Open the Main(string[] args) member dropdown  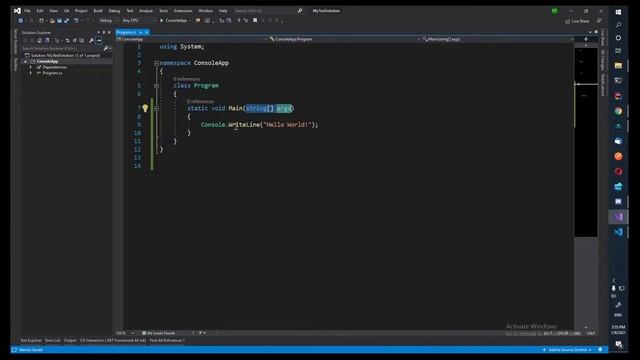click(x=498, y=39)
